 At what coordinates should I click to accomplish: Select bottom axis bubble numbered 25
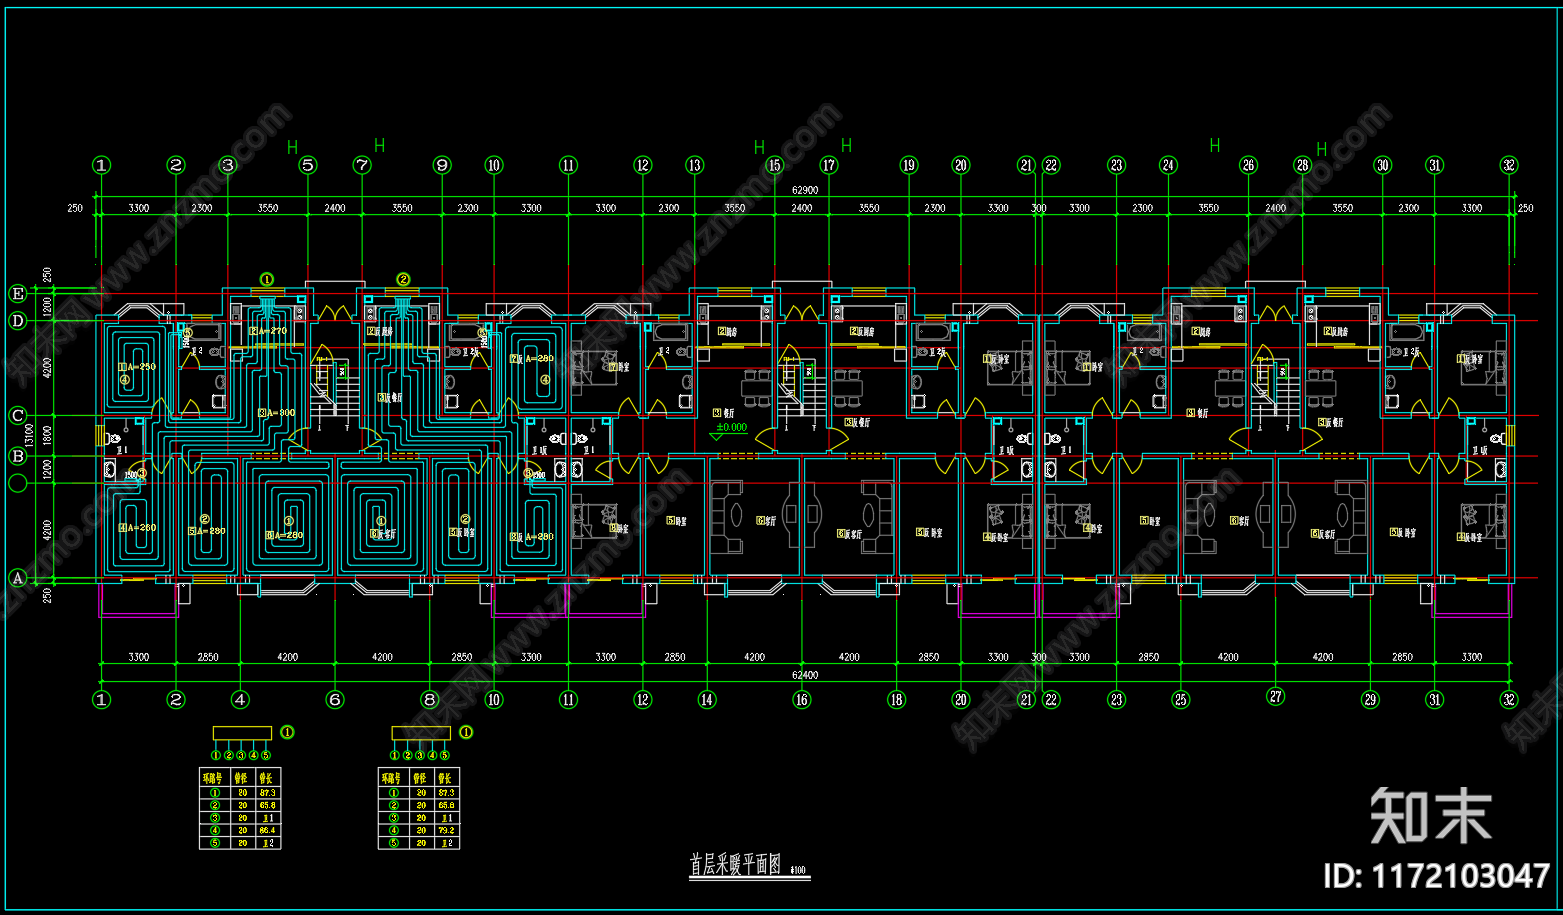coord(1181,700)
